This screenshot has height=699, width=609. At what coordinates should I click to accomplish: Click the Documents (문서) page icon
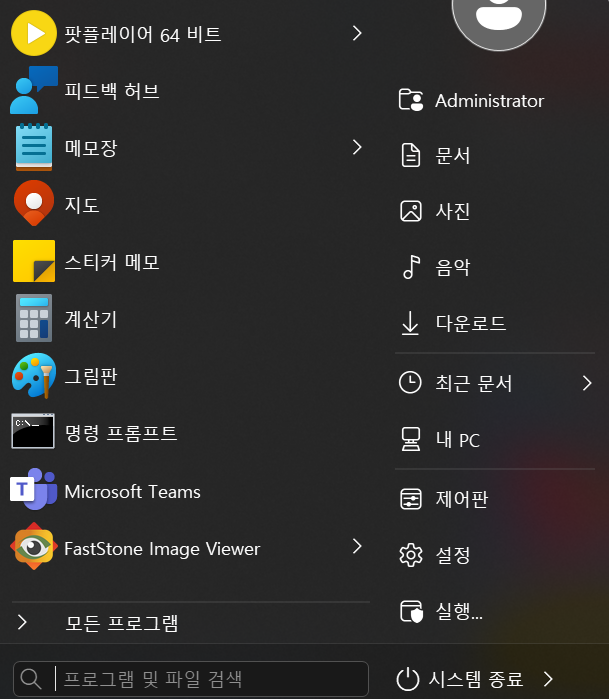click(x=411, y=155)
